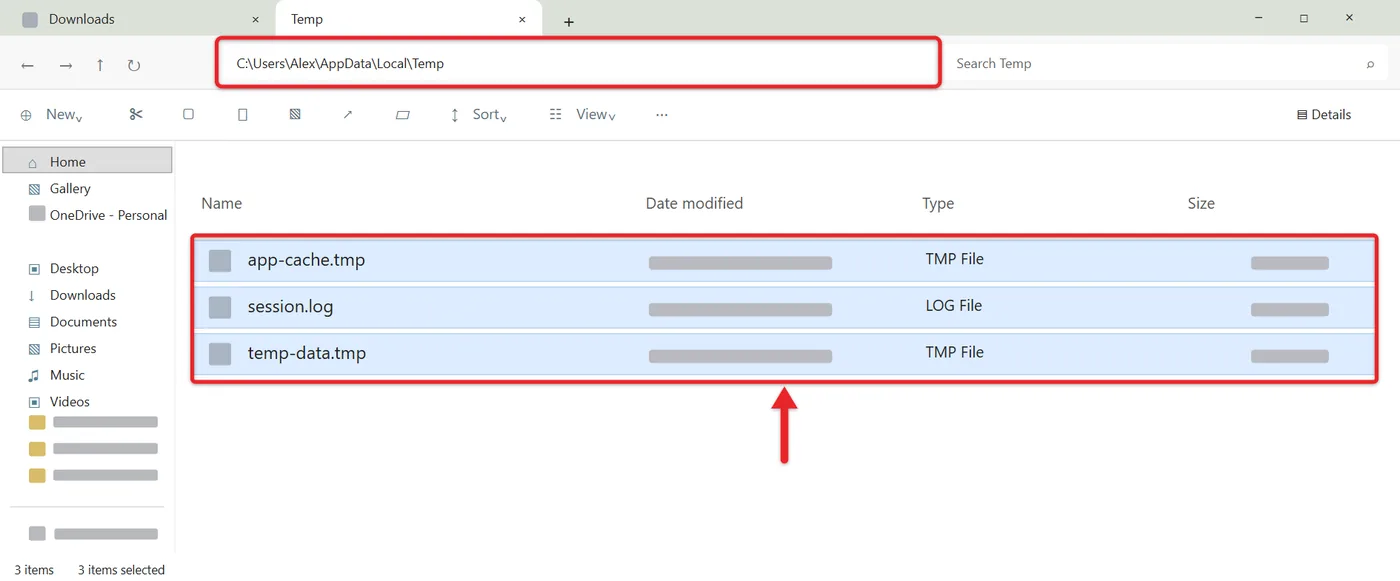Click the Gallery icon in sidebar
This screenshot has width=1400, height=581.
tap(34, 189)
